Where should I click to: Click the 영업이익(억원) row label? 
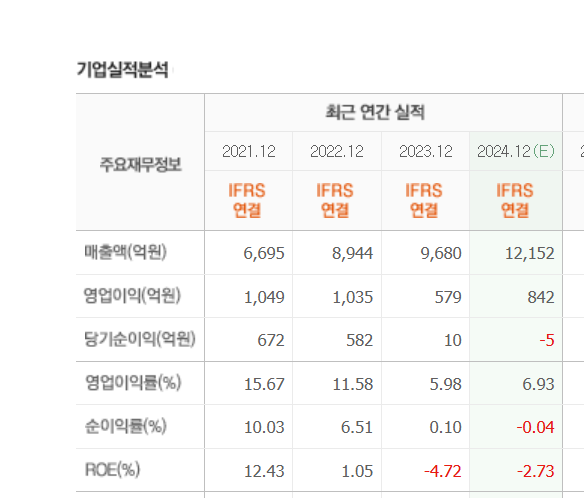tap(132, 296)
